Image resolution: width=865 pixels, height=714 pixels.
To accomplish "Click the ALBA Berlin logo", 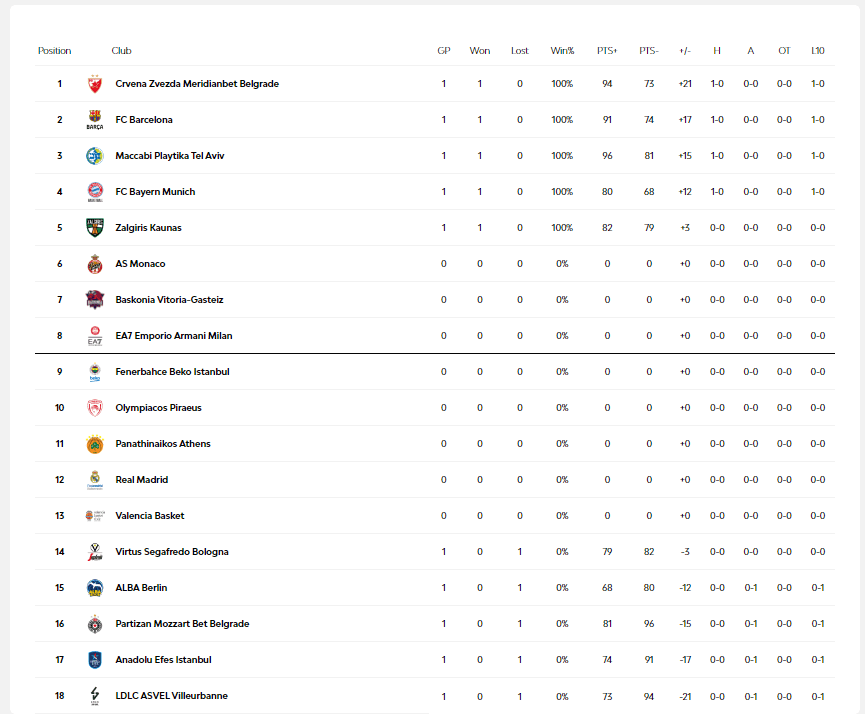I will [95, 588].
